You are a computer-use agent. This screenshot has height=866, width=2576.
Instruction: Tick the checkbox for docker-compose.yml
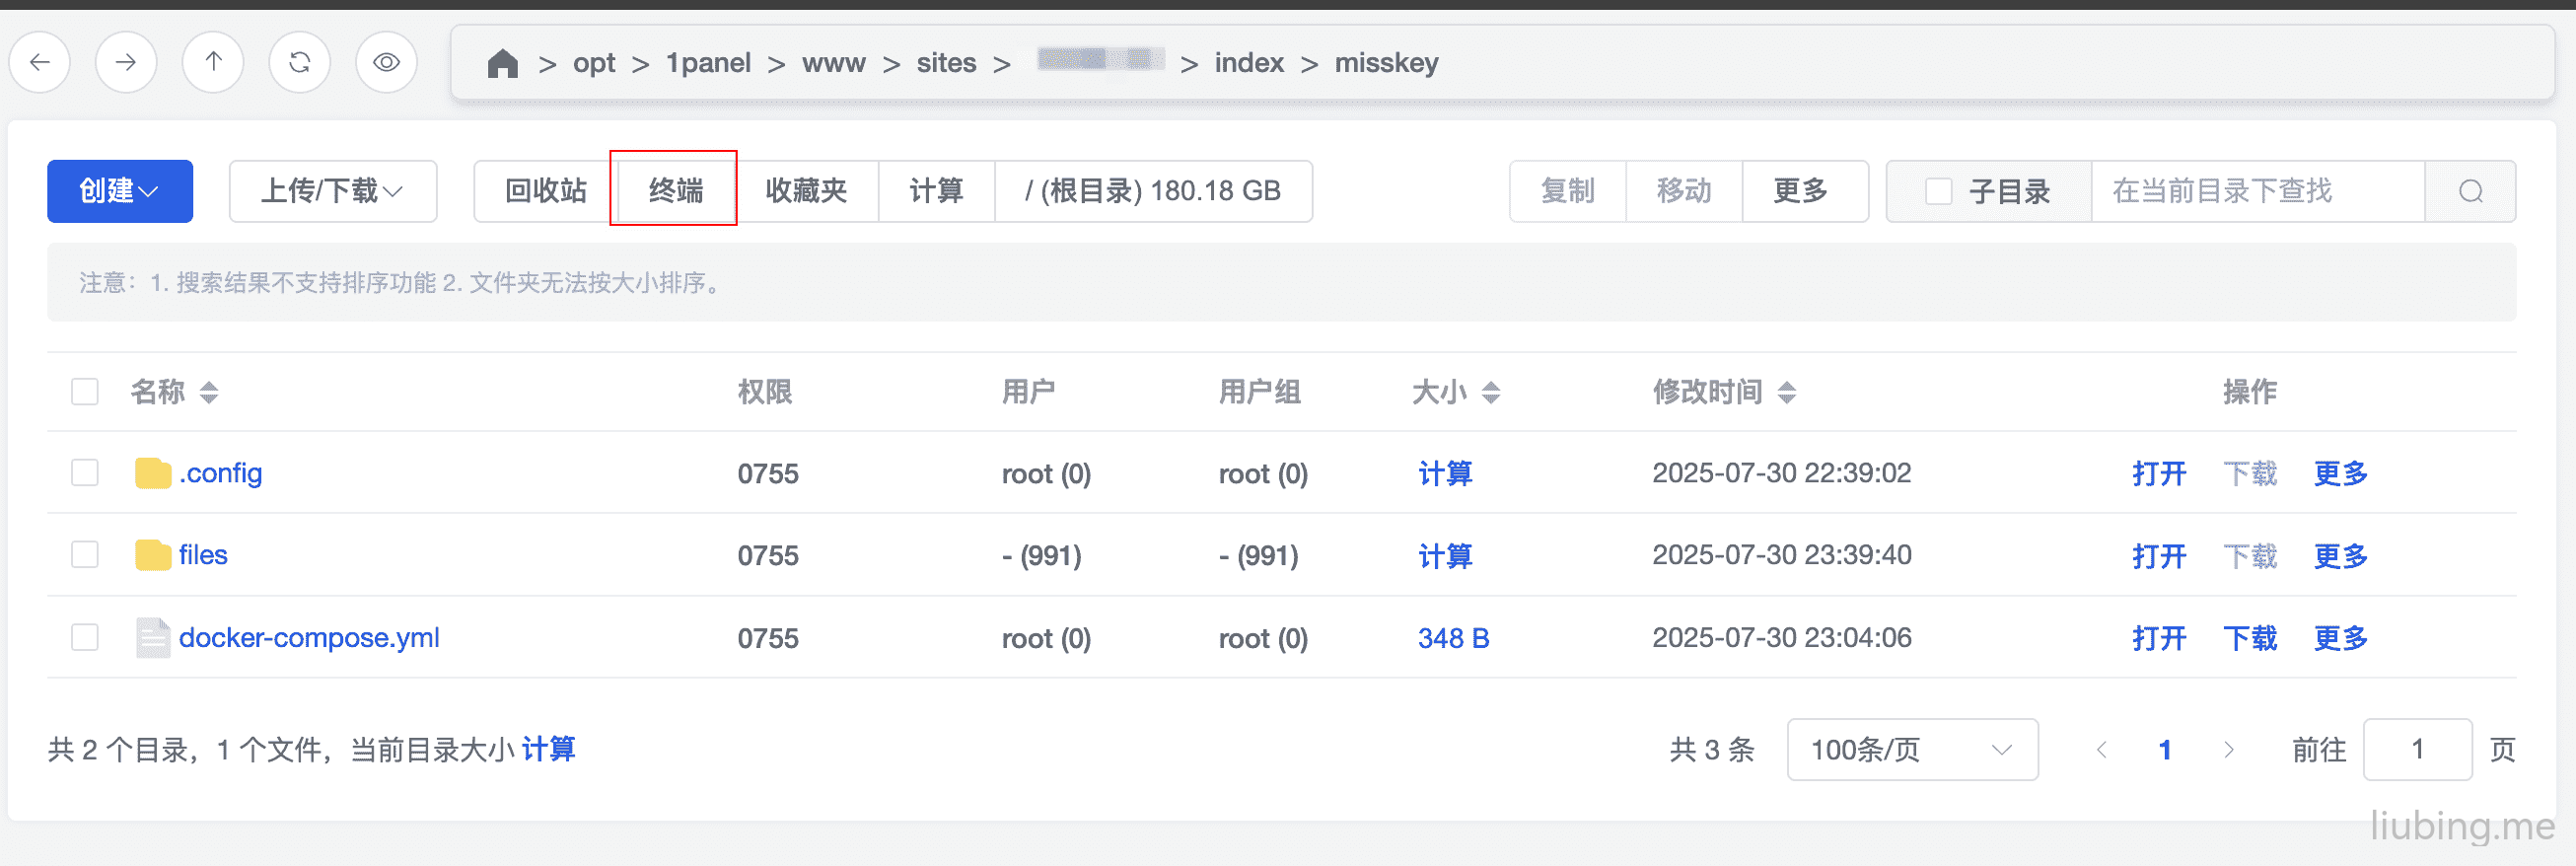tap(85, 637)
